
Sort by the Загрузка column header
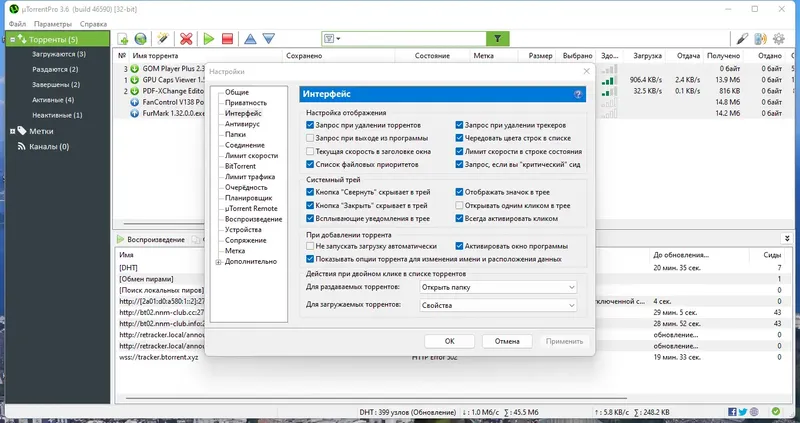(647, 56)
